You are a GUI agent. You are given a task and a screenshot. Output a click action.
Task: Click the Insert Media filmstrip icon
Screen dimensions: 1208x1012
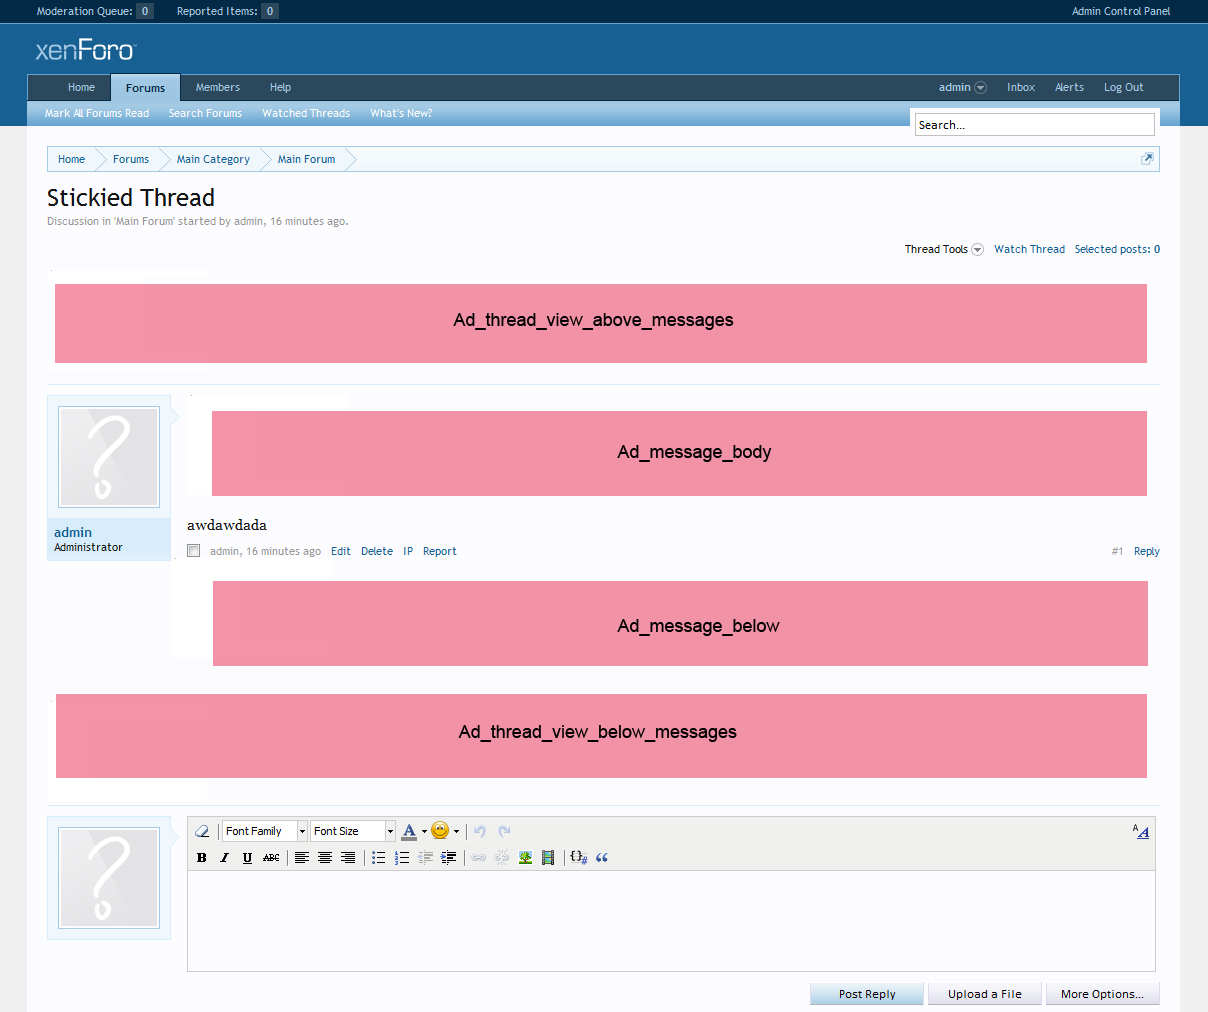[548, 857]
